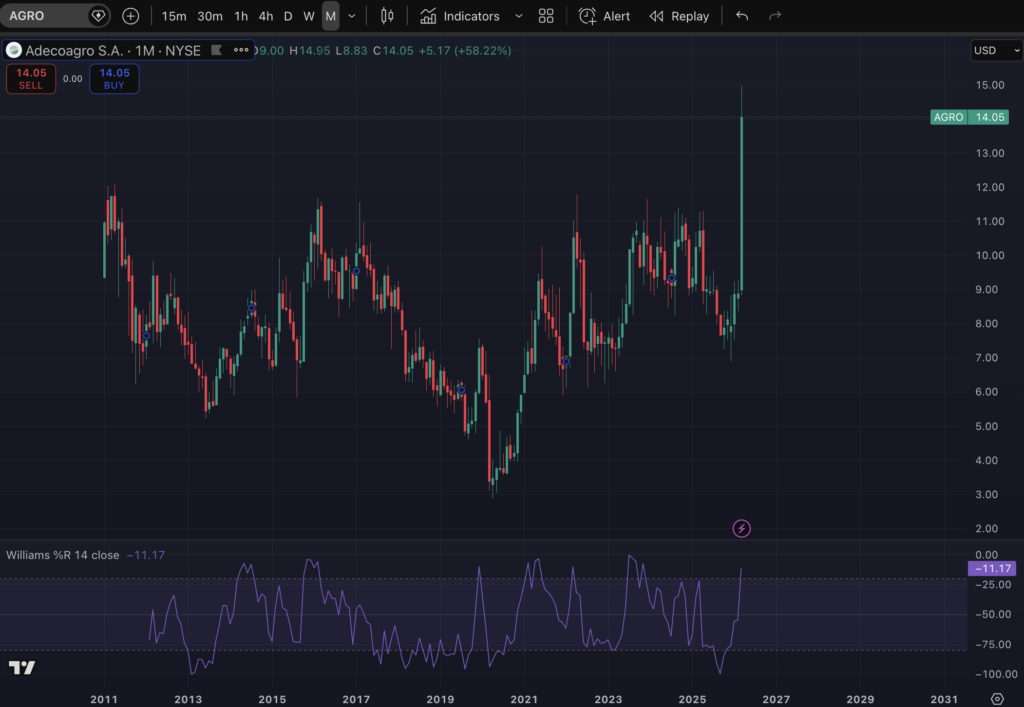
Task: Expand the timeframe dropdown chevron
Action: pos(352,16)
